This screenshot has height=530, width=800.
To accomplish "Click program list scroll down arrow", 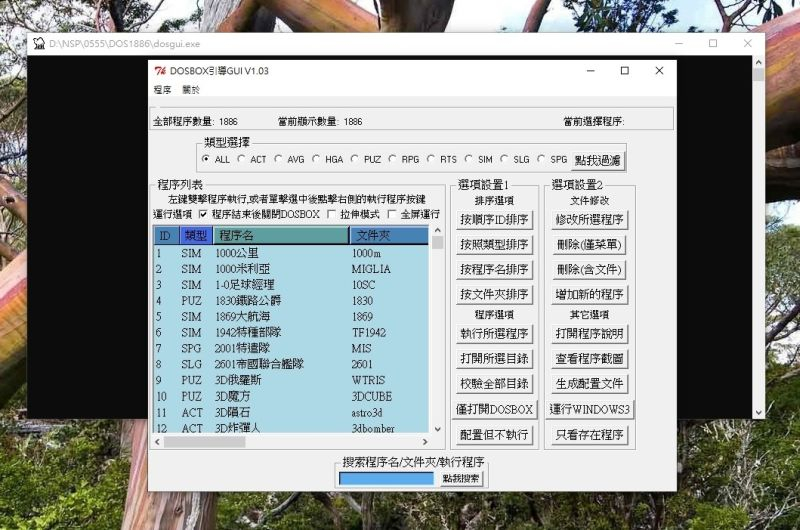I will [x=437, y=430].
